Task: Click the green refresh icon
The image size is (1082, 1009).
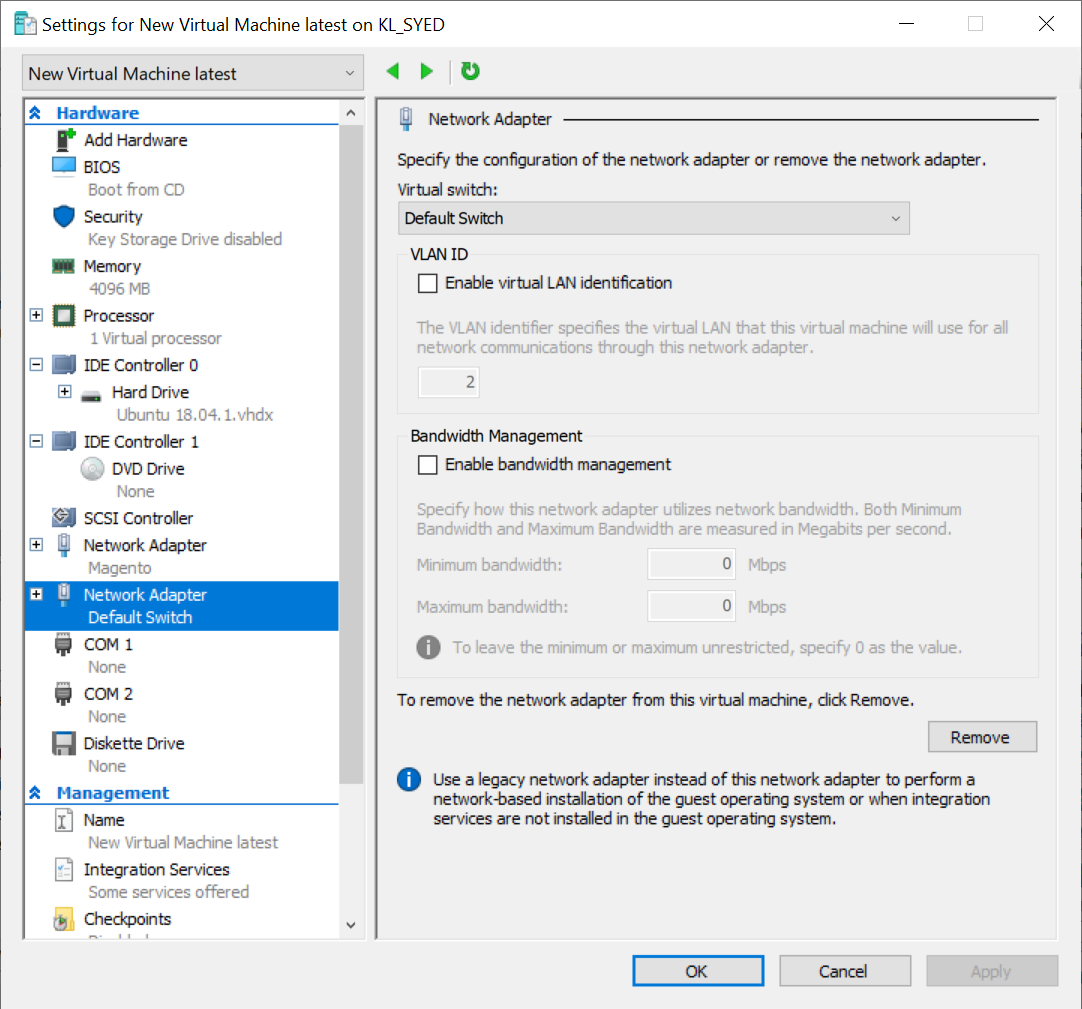Action: tap(470, 71)
